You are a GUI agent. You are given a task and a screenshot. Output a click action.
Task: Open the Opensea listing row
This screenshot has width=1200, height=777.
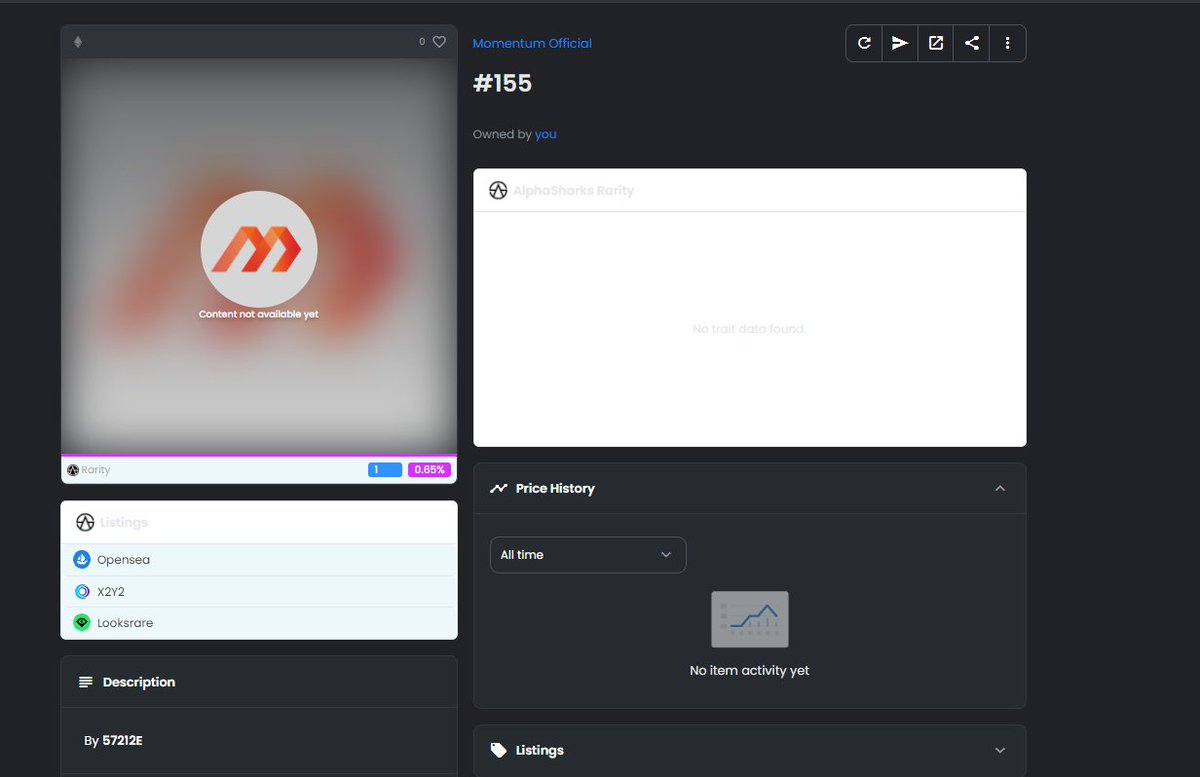(259, 560)
